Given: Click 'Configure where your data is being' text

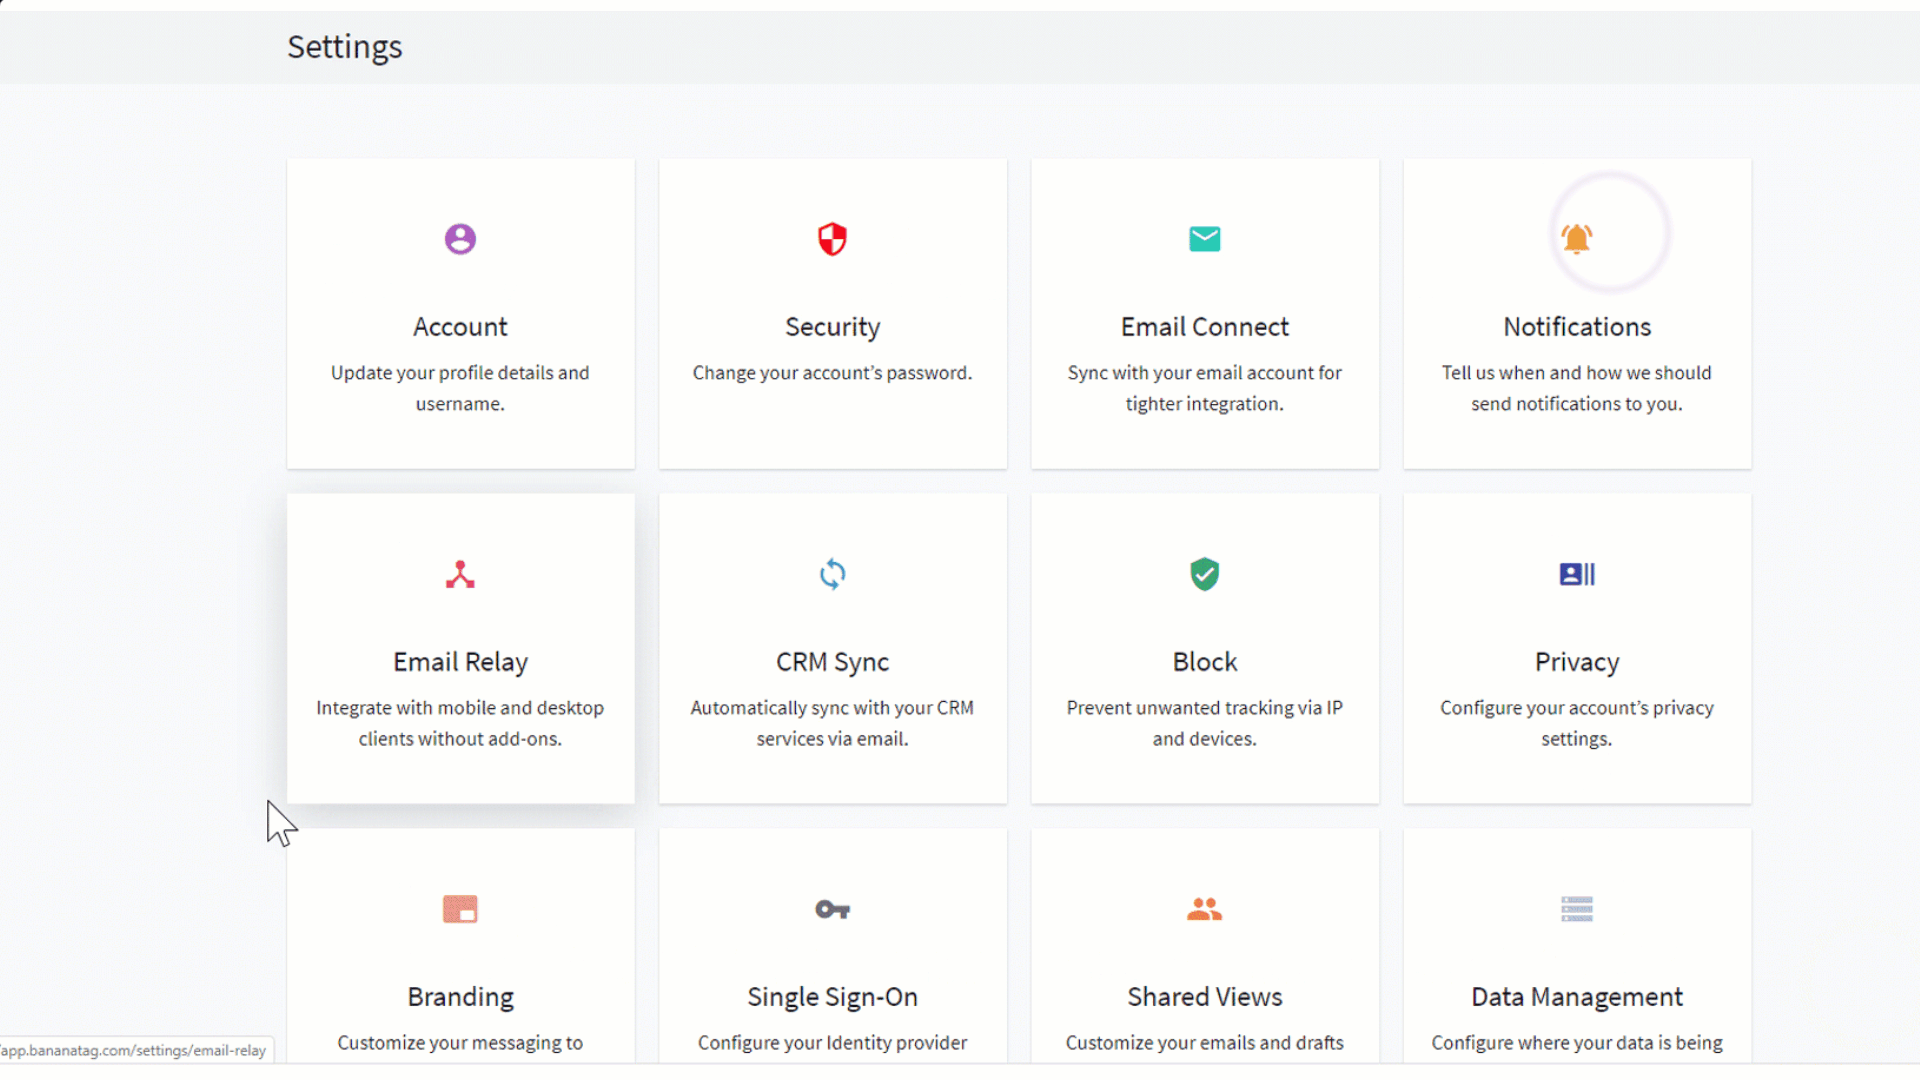Looking at the screenshot, I should [x=1576, y=1043].
